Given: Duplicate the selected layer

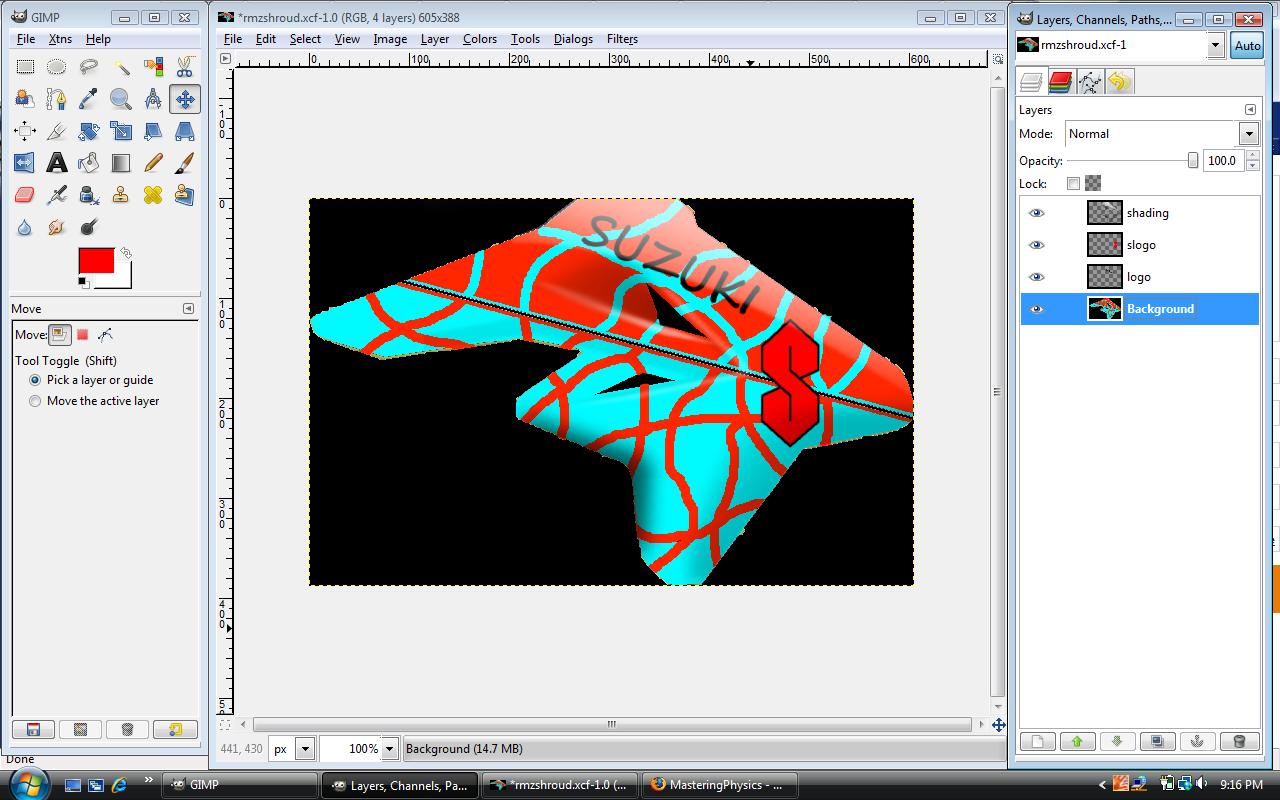Looking at the screenshot, I should 1157,741.
